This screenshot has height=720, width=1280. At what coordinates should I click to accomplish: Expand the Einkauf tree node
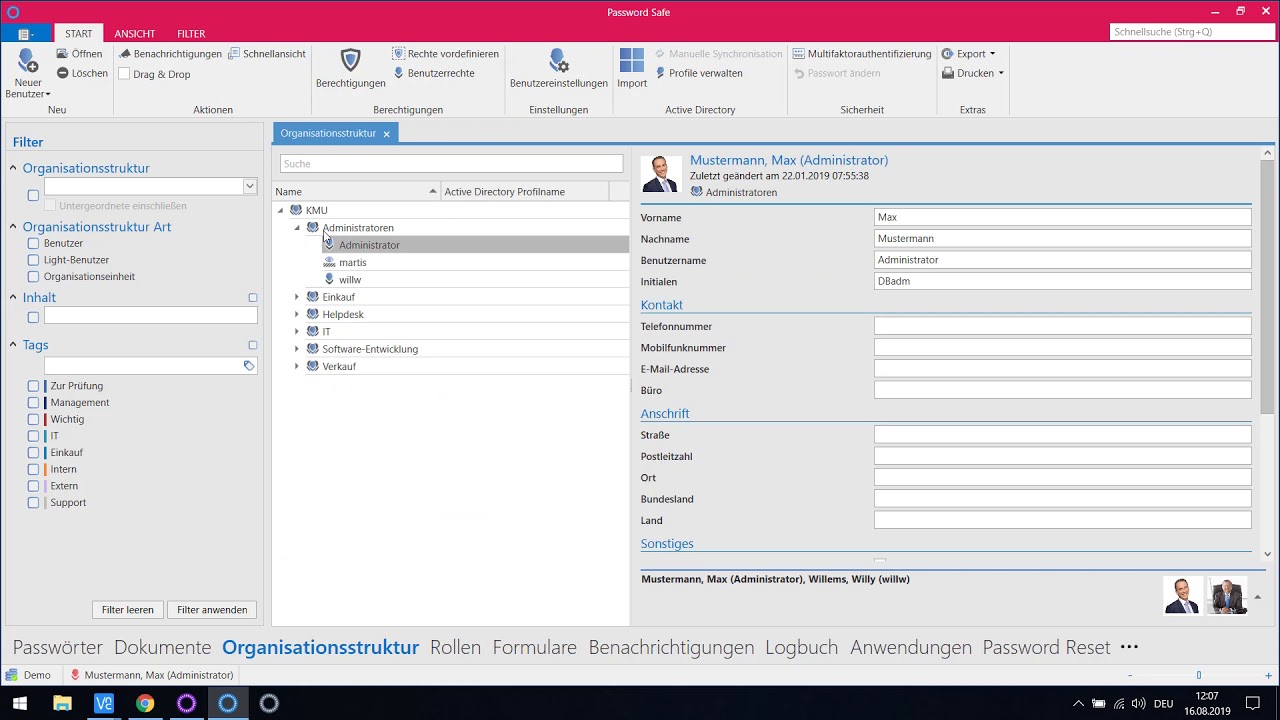[297, 297]
